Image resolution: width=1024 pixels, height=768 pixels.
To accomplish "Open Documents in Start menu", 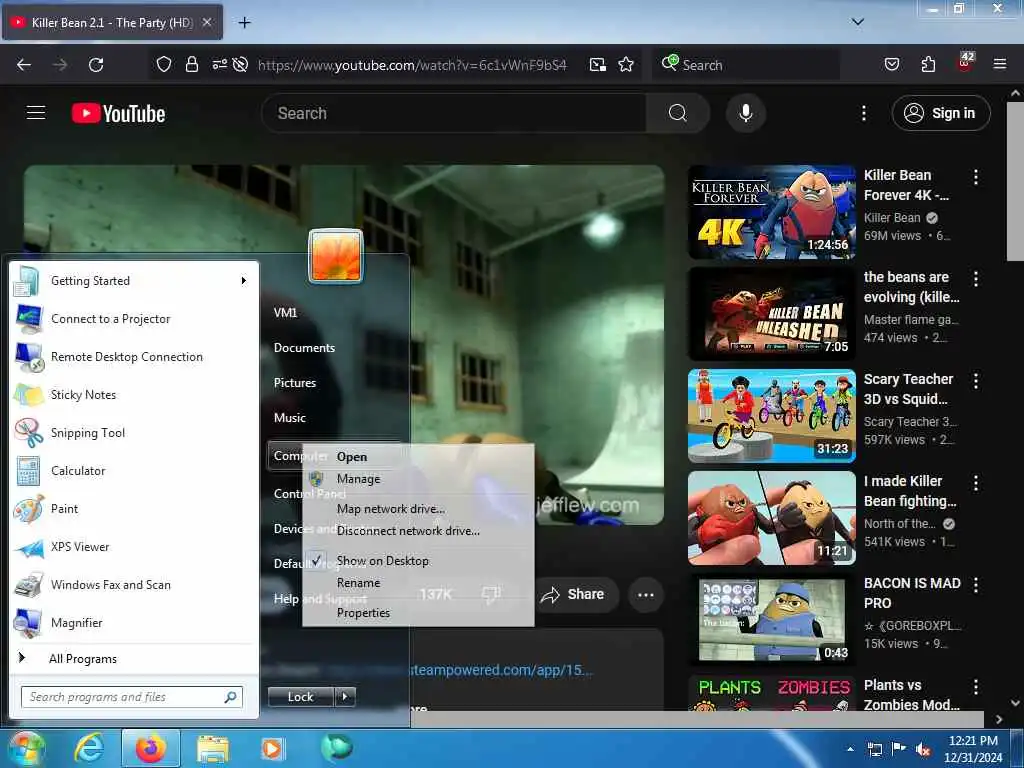I will coord(304,347).
